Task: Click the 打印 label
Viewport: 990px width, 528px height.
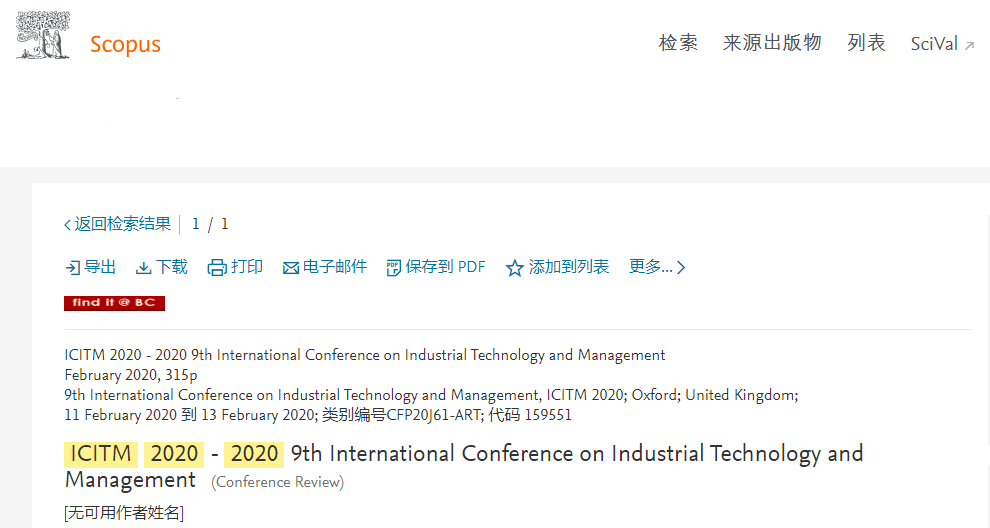Action: pyautogui.click(x=247, y=267)
